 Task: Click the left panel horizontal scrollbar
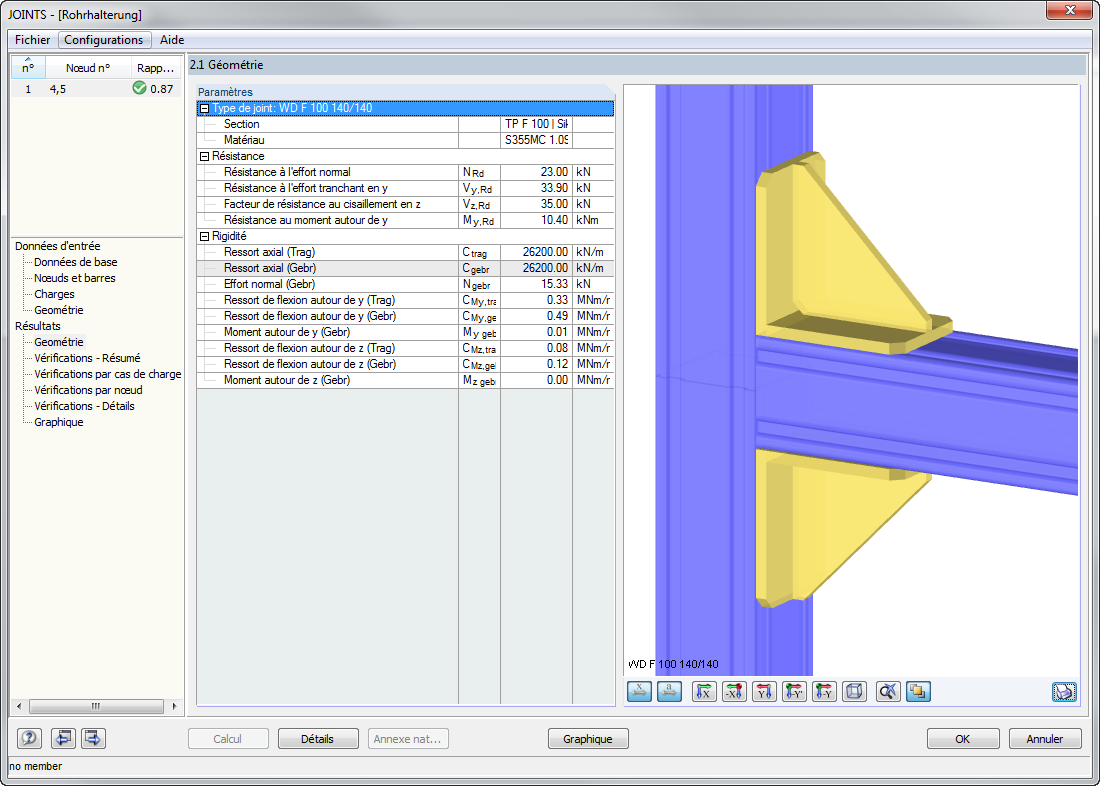pyautogui.click(x=96, y=706)
